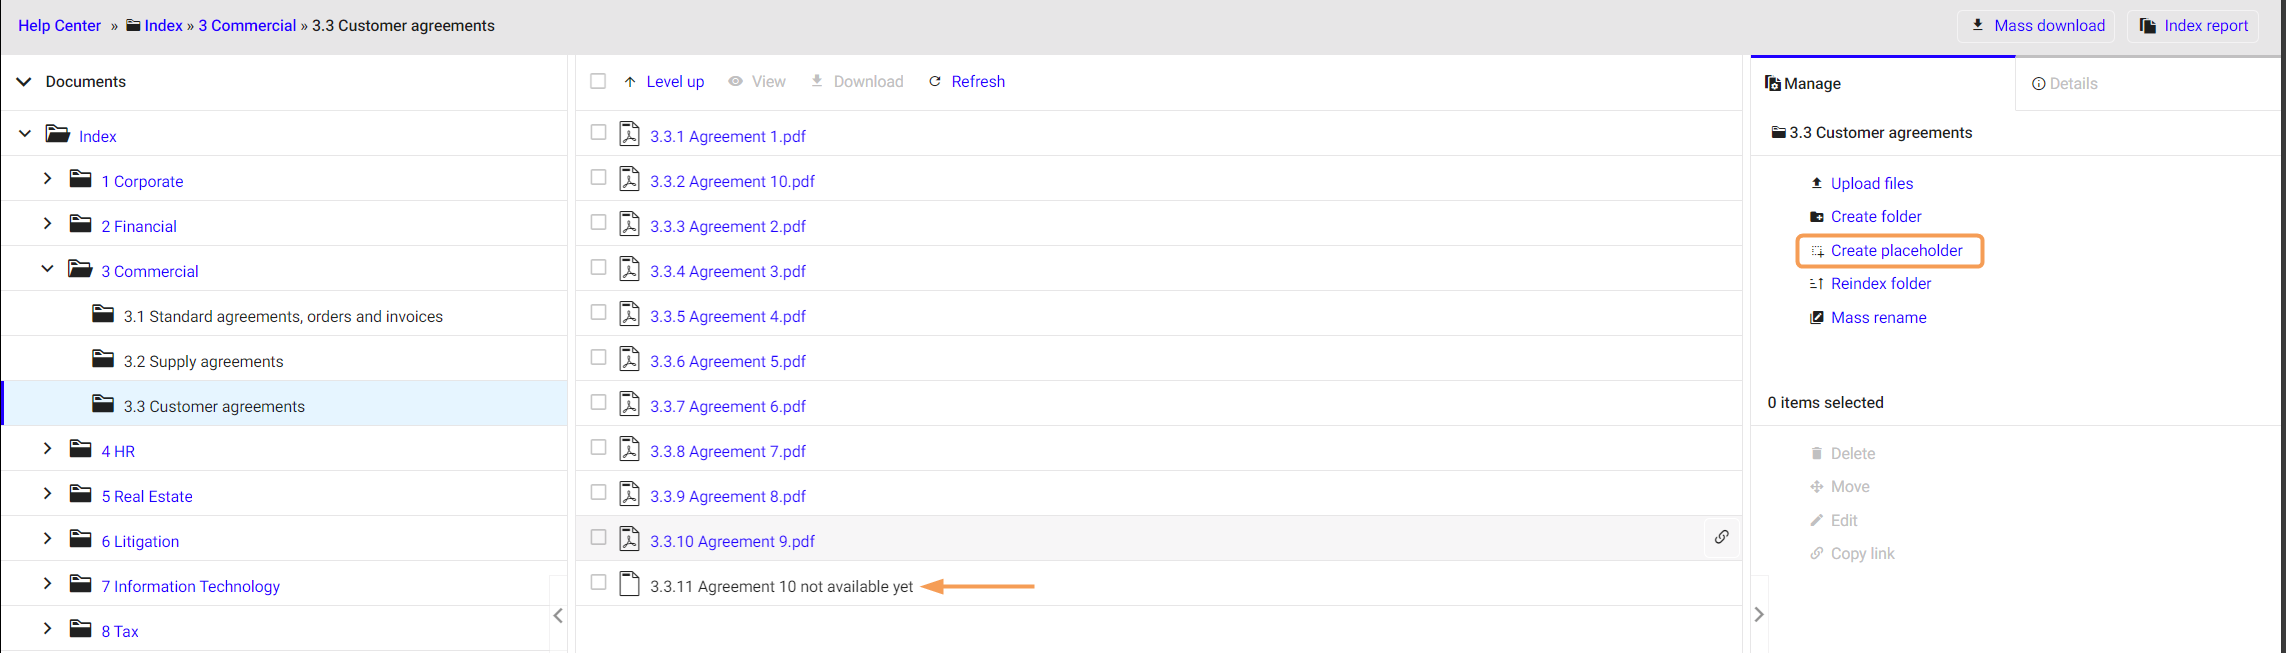Image resolution: width=2286 pixels, height=653 pixels.
Task: Expand the 7 Information Technology folder
Action: click(47, 584)
